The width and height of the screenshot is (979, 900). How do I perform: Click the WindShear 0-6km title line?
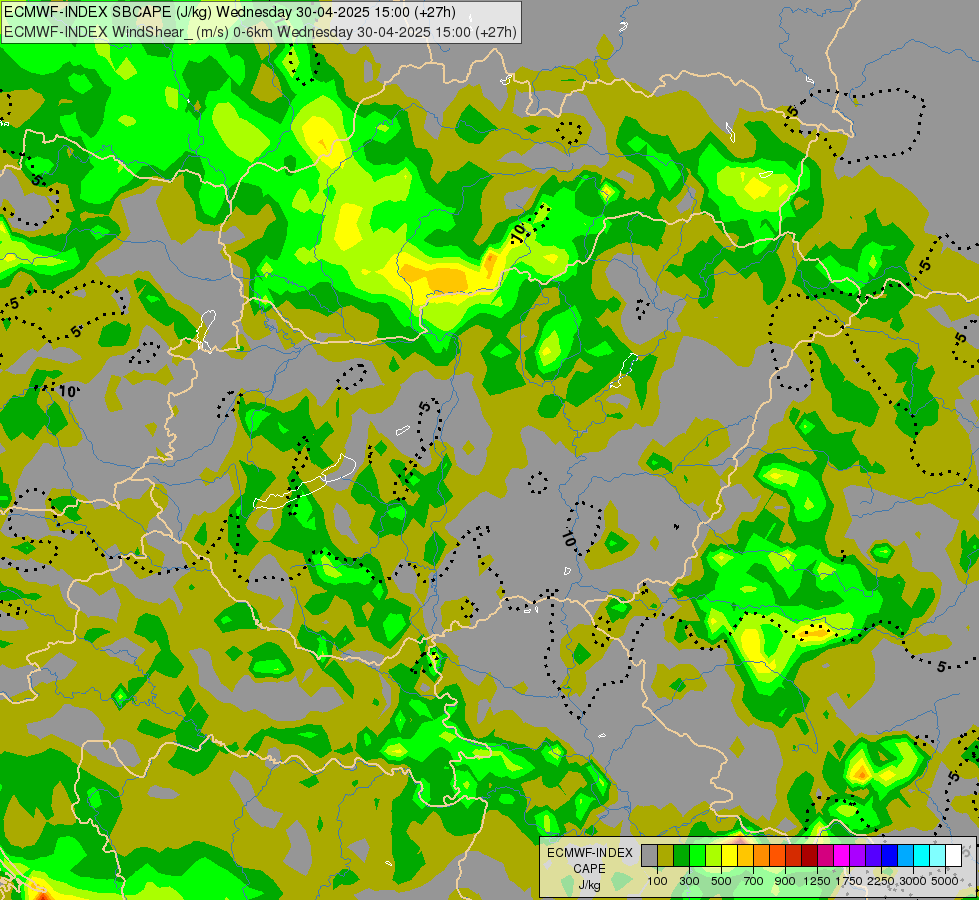[260, 32]
